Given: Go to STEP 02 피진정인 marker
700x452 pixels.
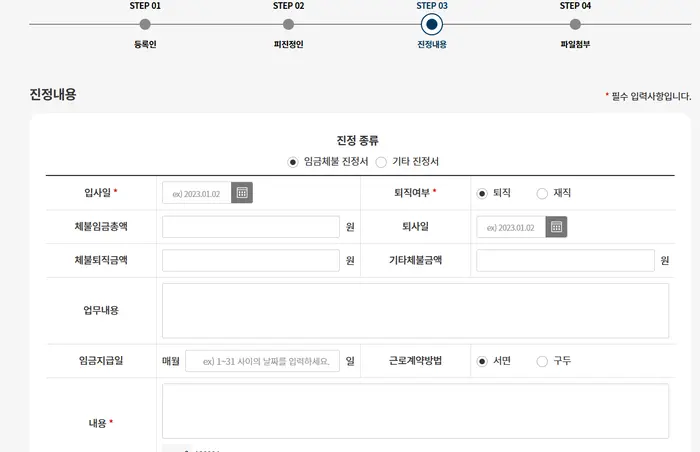Looking at the screenshot, I should tap(288, 25).
